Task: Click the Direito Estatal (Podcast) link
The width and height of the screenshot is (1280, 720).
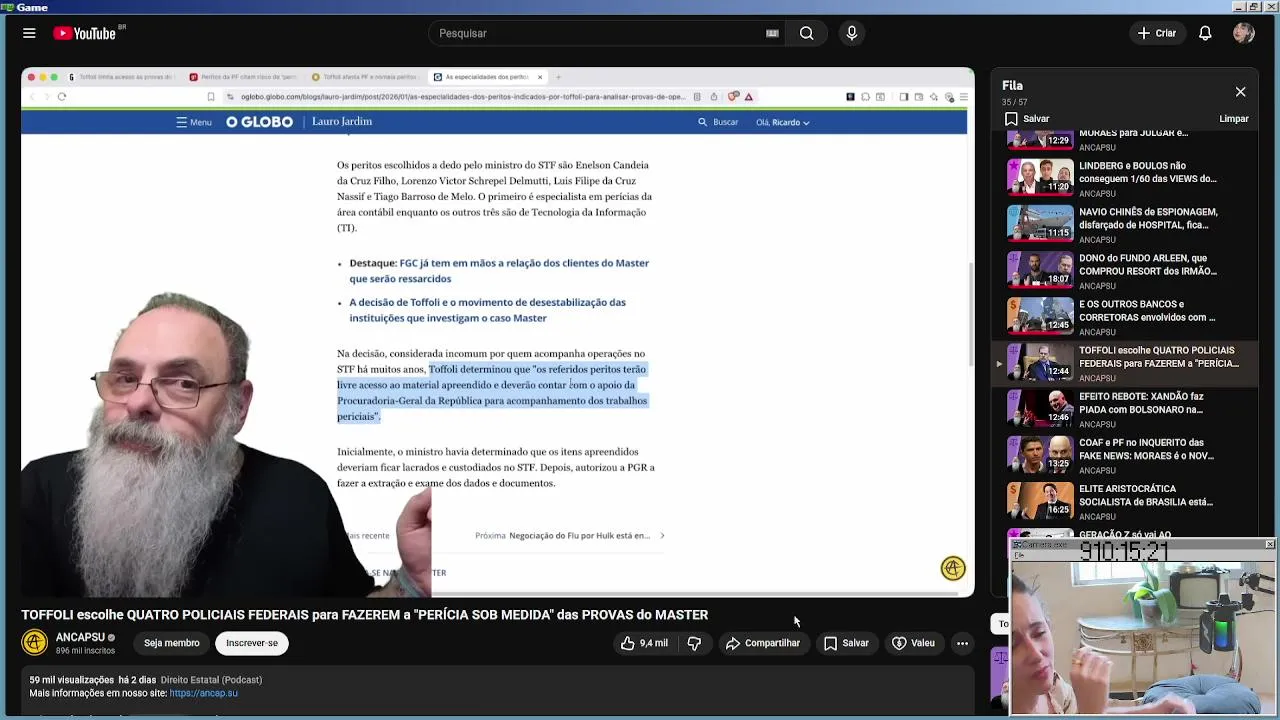Action: pos(211,680)
